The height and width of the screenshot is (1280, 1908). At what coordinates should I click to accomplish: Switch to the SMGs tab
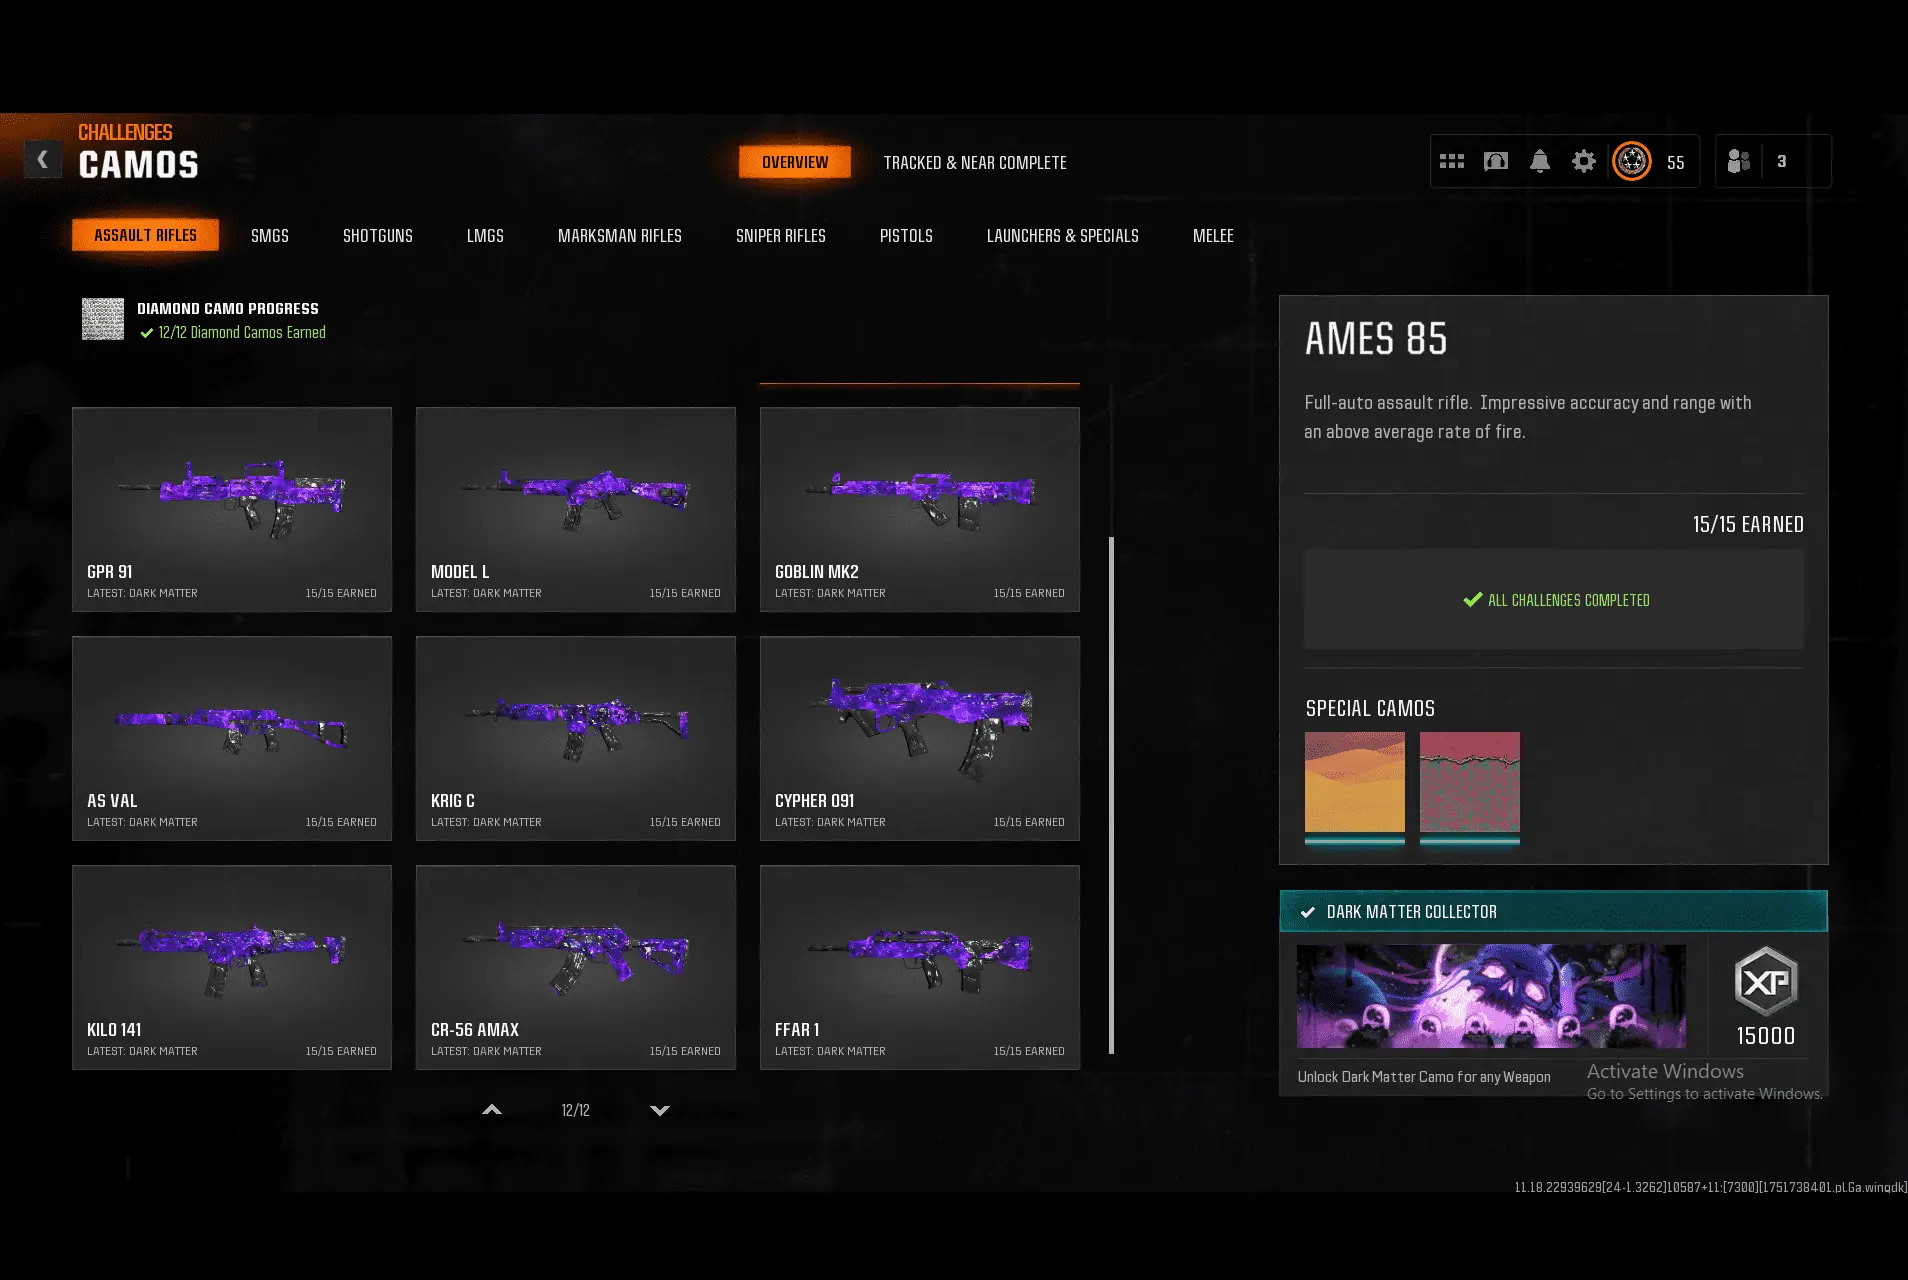(x=269, y=236)
